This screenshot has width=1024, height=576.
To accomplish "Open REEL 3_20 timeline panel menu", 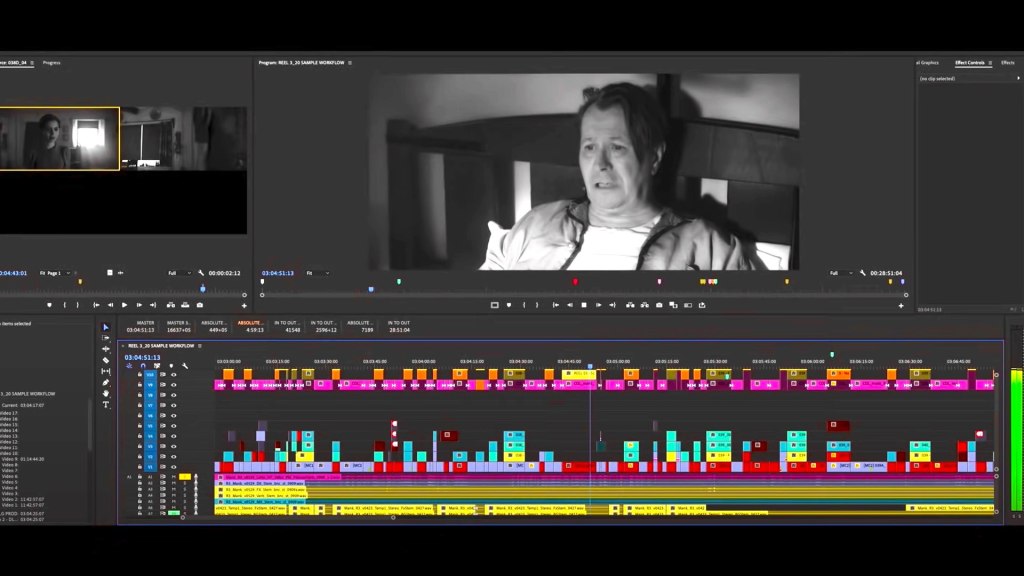I will (x=200, y=345).
